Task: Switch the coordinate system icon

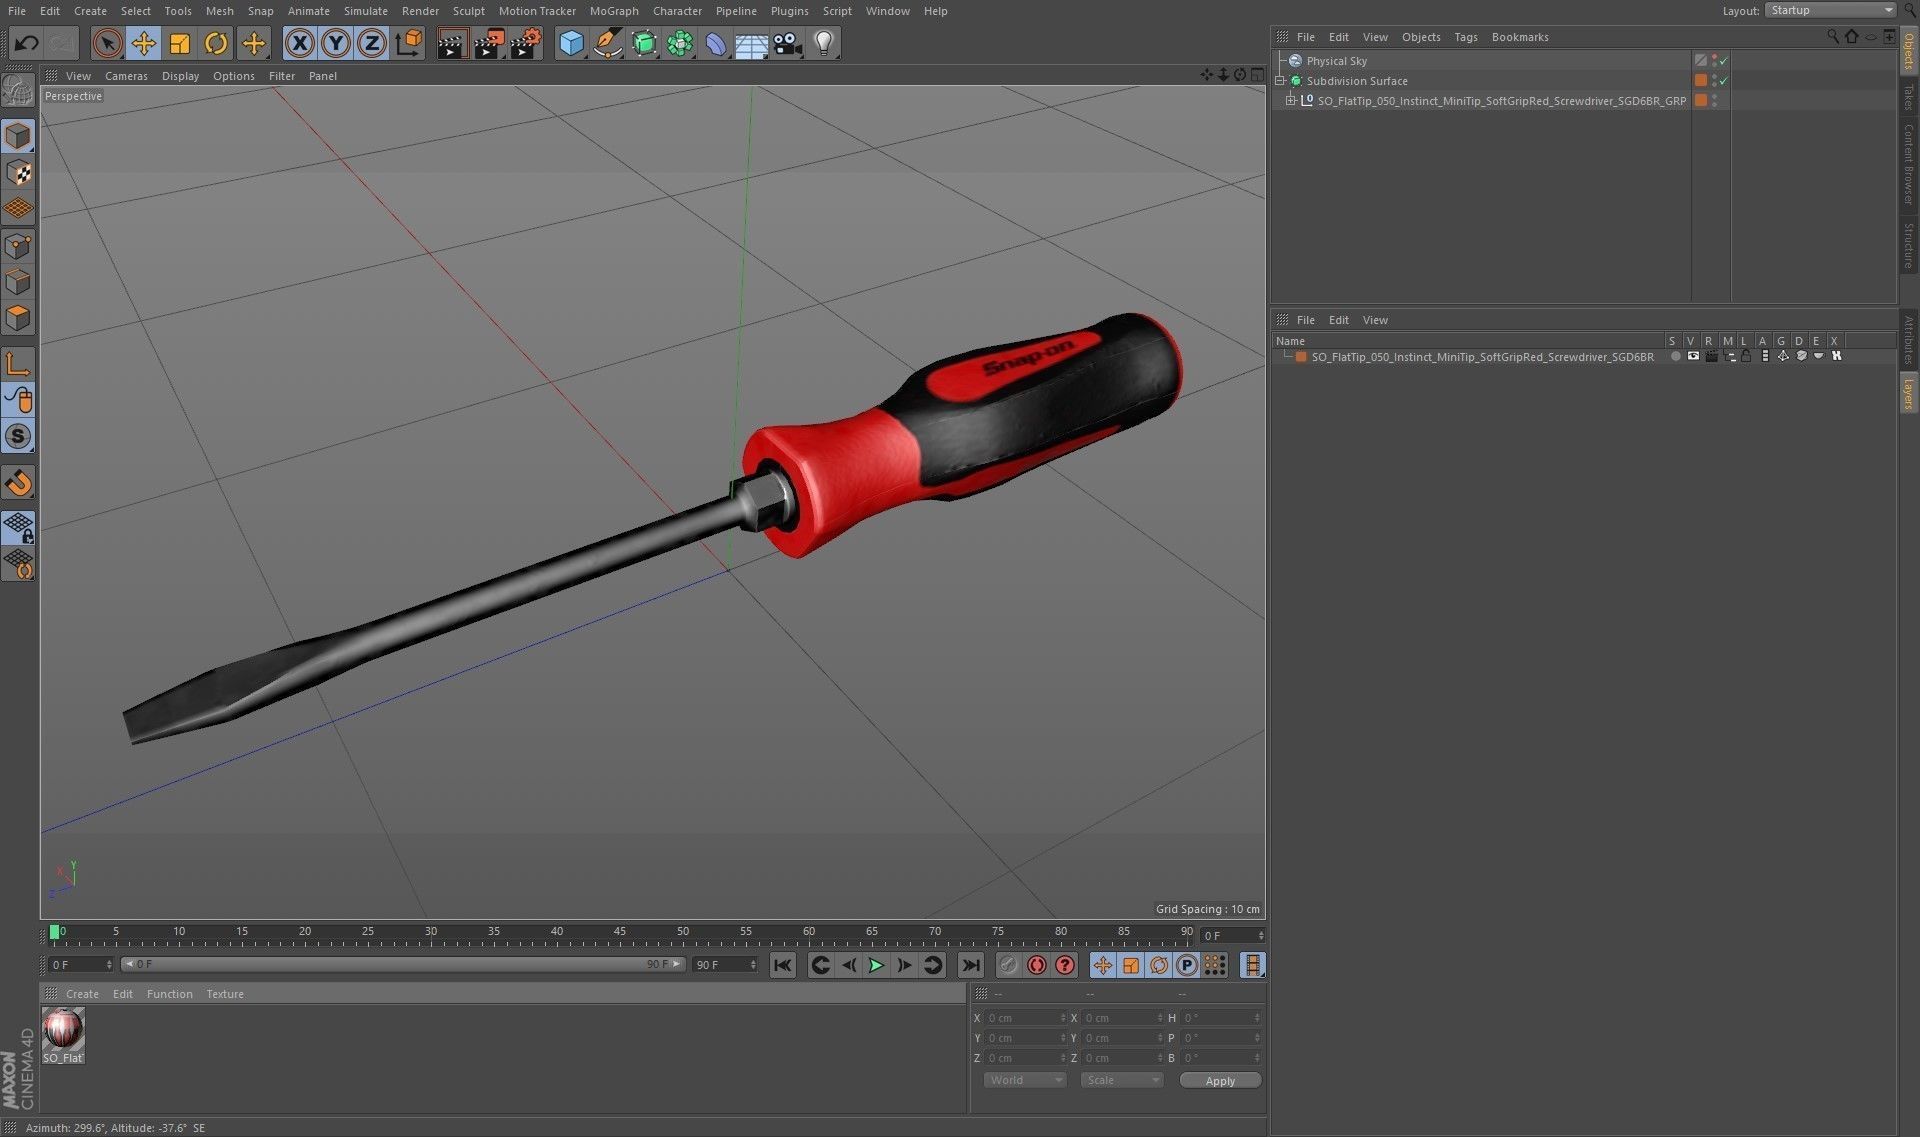Action: click(x=409, y=43)
